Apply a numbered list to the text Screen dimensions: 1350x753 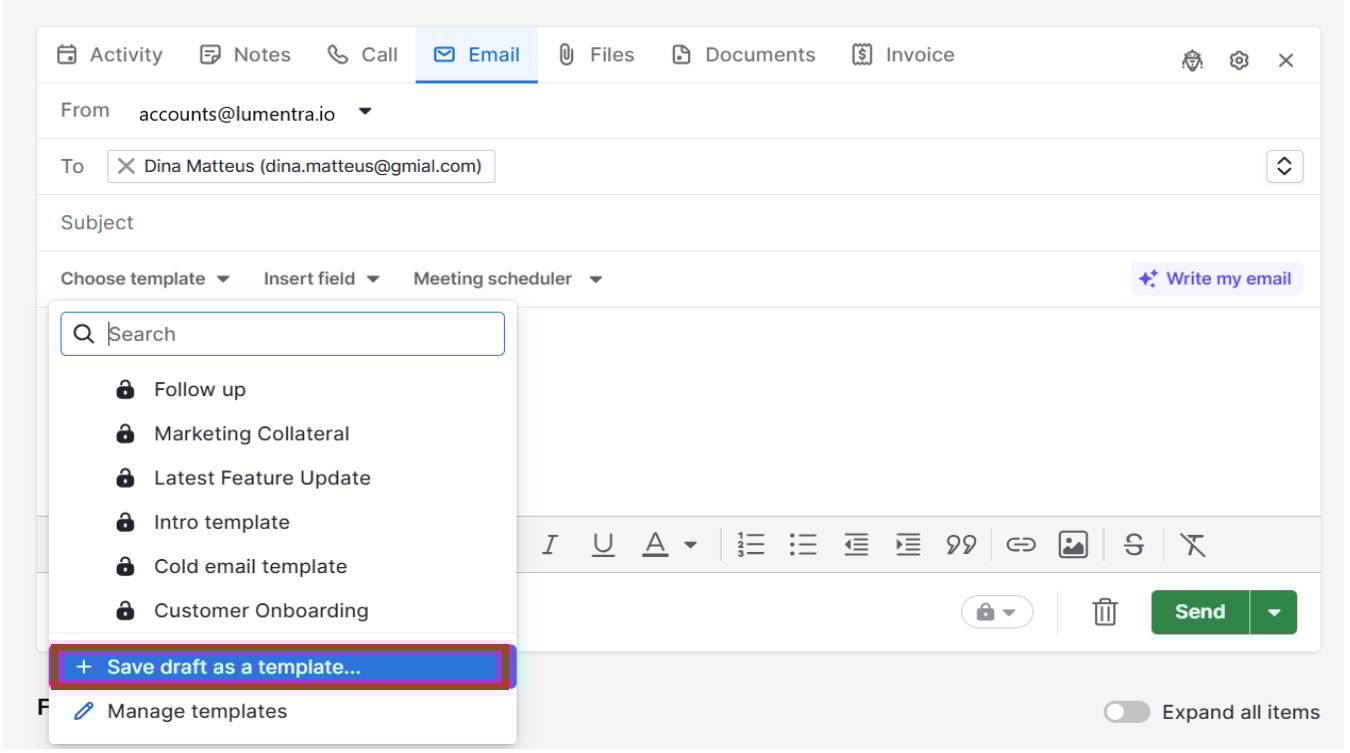(x=751, y=545)
